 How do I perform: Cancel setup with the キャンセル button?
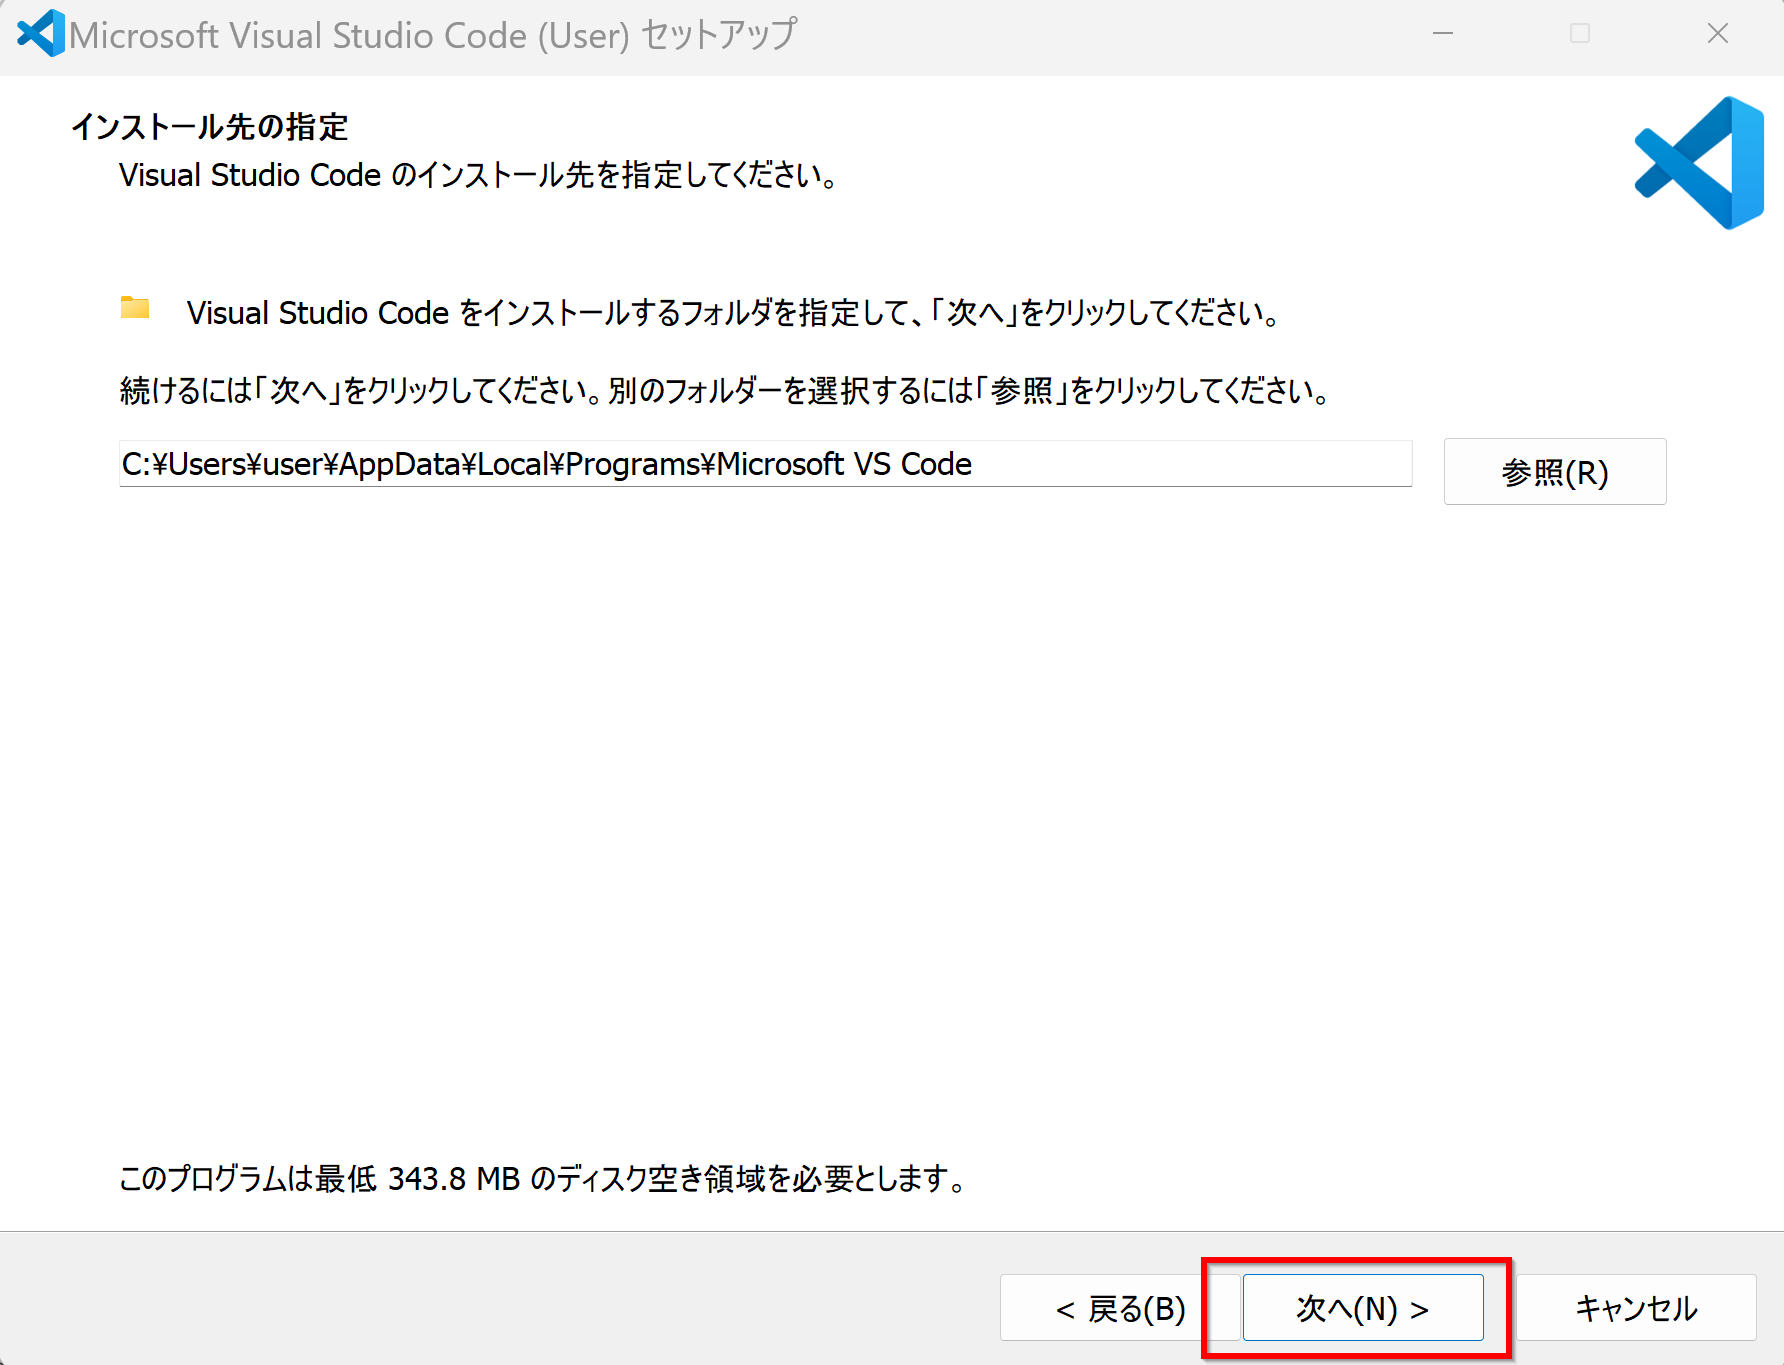(1636, 1308)
